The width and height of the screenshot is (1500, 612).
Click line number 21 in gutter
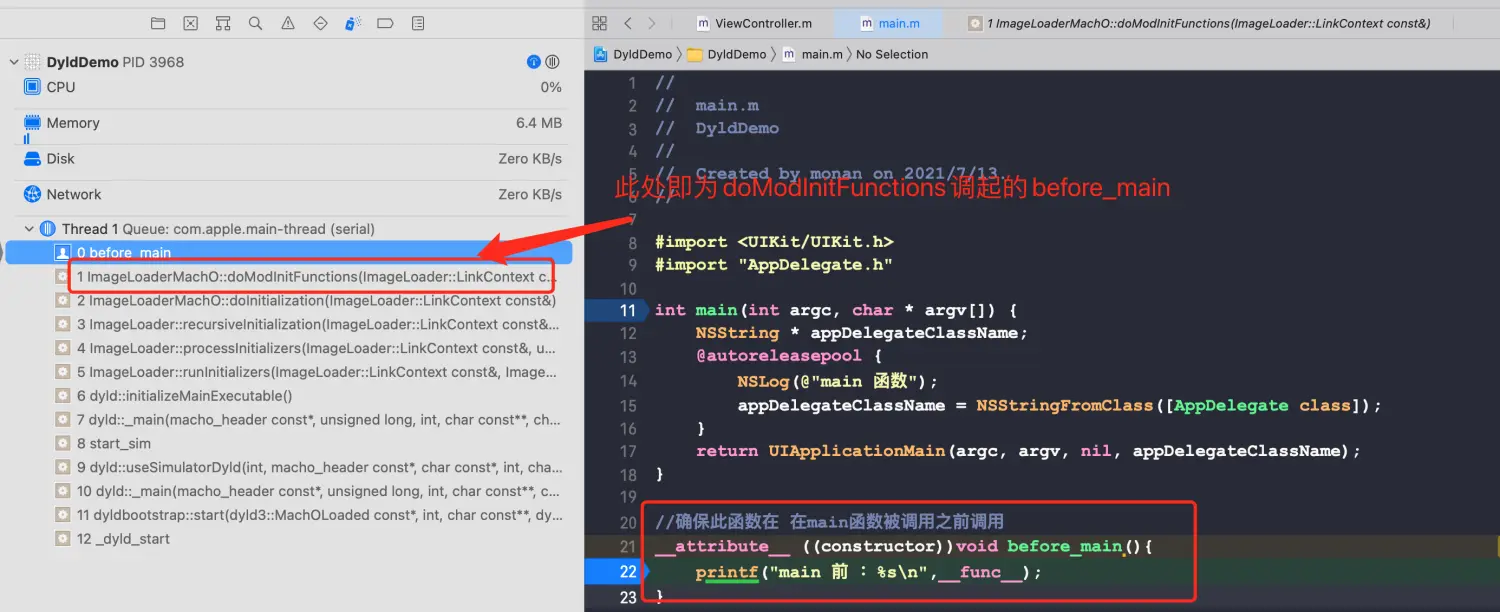coord(627,547)
